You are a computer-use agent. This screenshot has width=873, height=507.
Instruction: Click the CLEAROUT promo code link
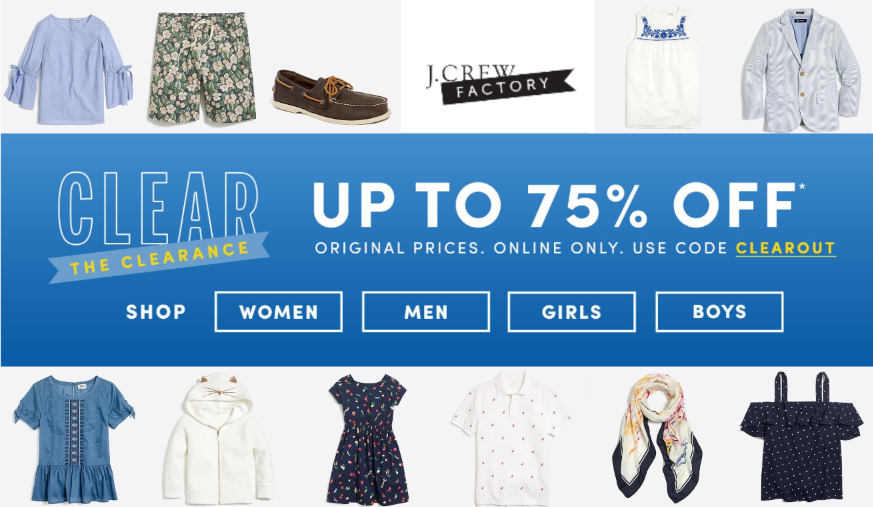(x=786, y=248)
